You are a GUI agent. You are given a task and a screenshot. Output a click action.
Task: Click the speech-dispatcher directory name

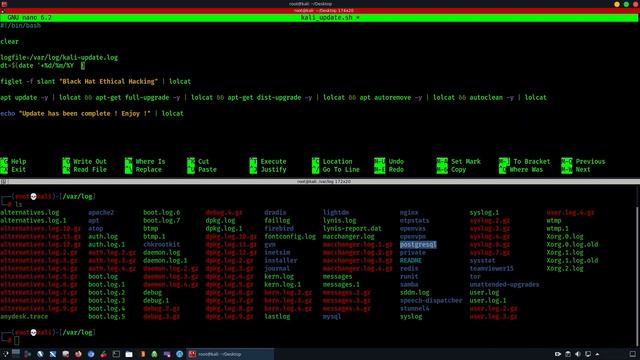click(x=431, y=300)
